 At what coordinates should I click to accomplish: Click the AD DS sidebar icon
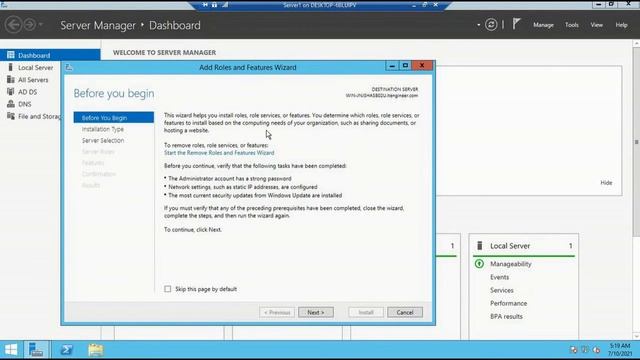[x=11, y=91]
